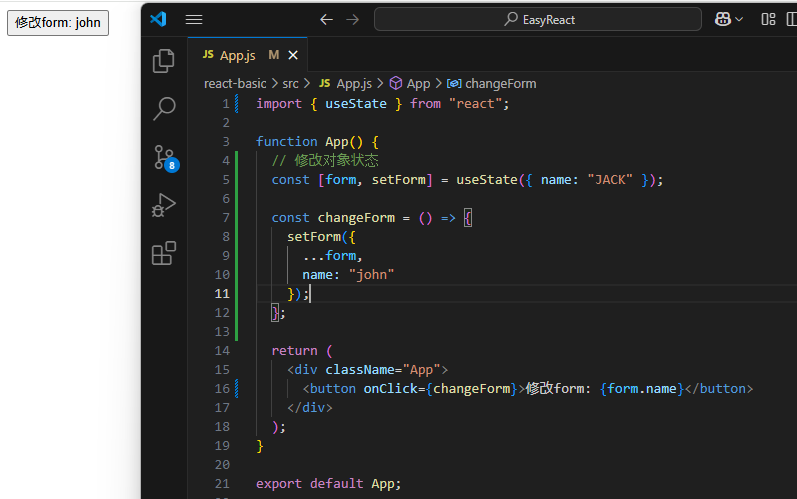The image size is (797, 499).
Task: Click the App symbol breadcrumb
Action: 418,84
